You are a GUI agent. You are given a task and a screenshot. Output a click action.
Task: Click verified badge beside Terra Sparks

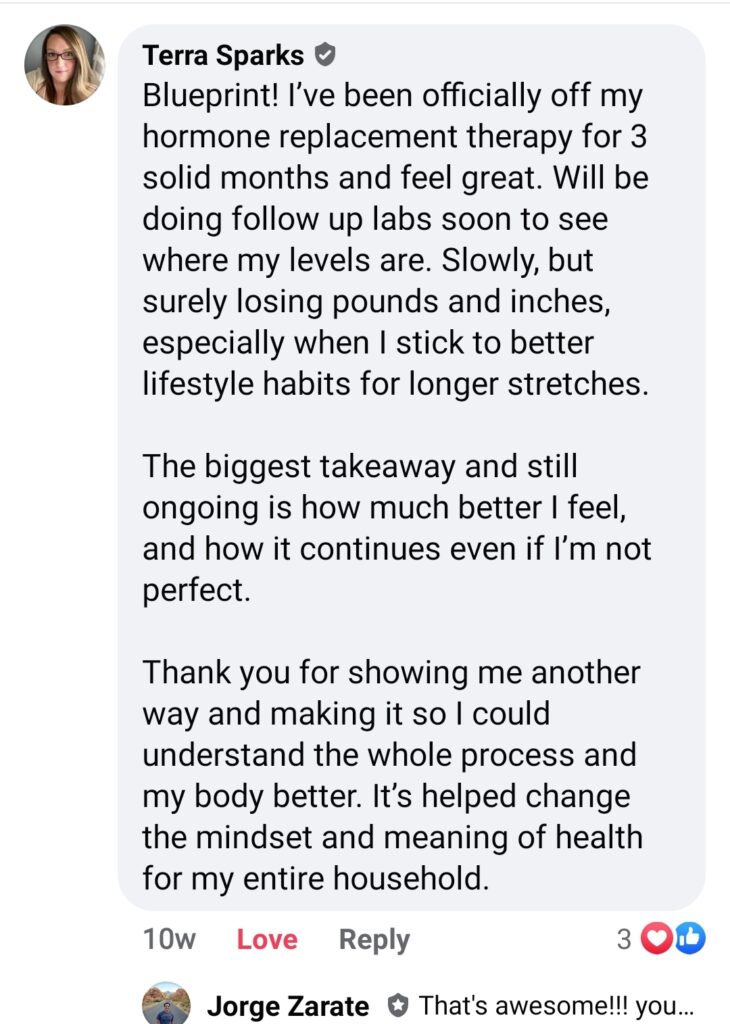324,53
